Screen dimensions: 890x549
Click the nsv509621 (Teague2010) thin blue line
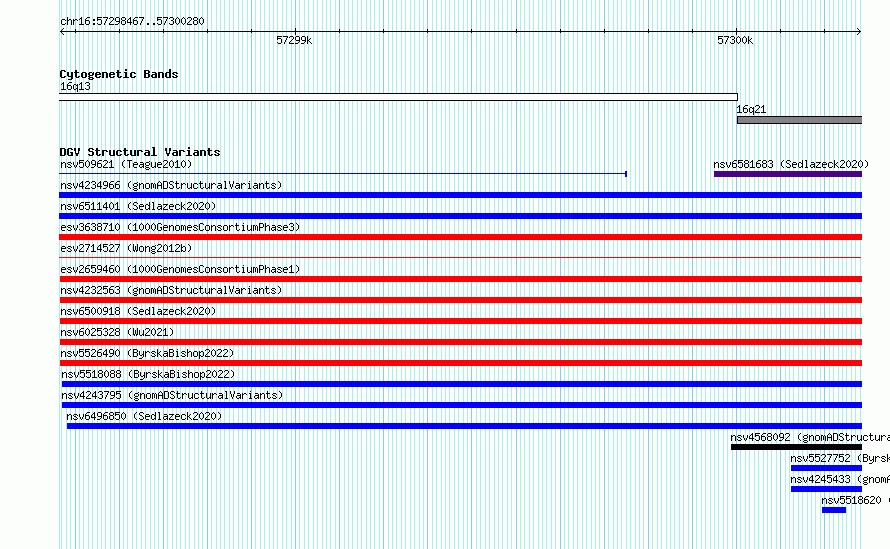(x=343, y=174)
